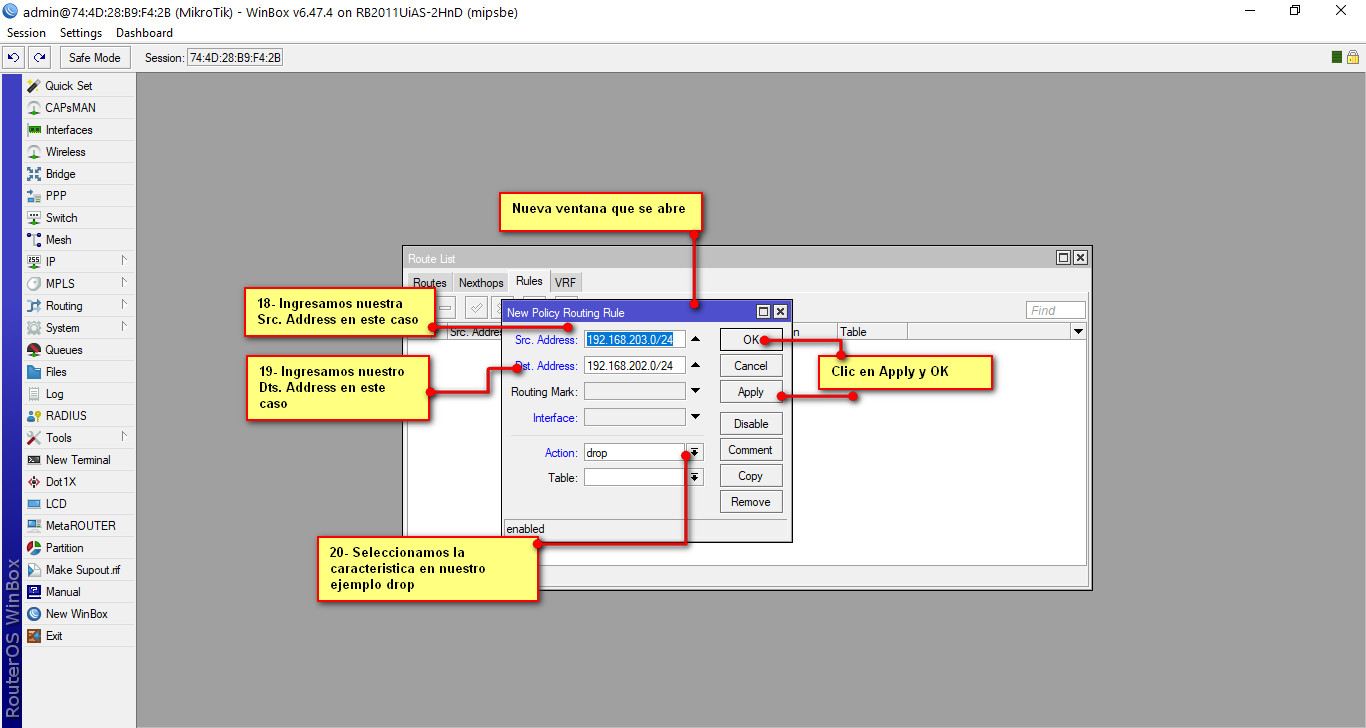Open the Bridge sidebar item
Viewport: 1366px width, 728px height.
pyautogui.click(x=60, y=174)
